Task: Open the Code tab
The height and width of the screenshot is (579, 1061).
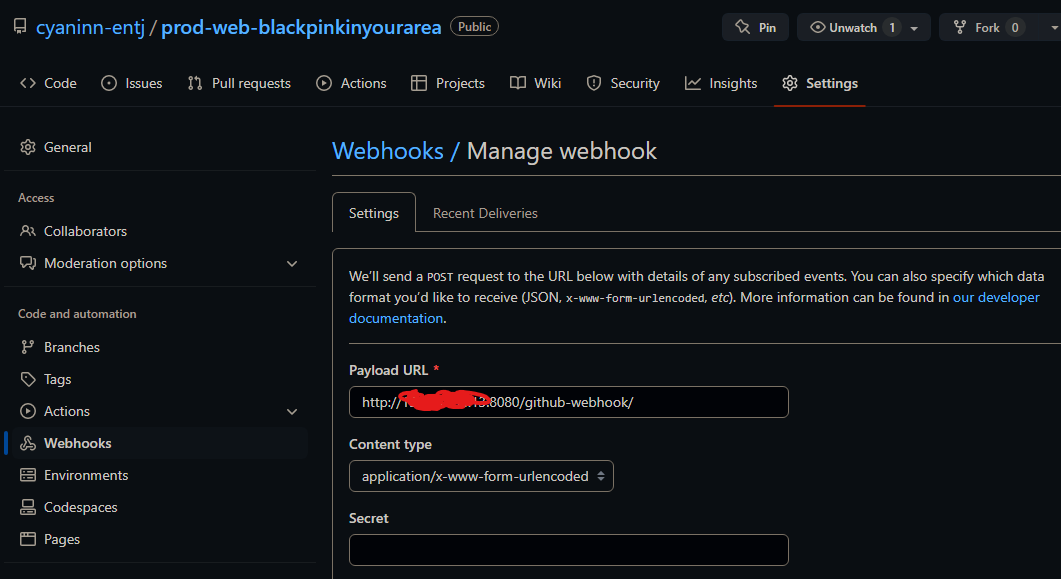Action: click(x=48, y=83)
